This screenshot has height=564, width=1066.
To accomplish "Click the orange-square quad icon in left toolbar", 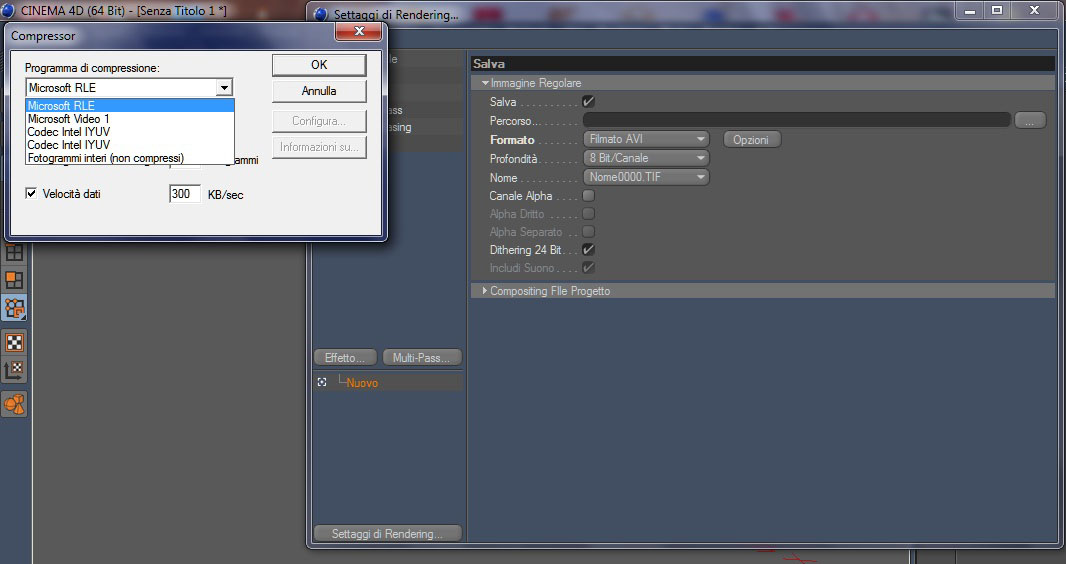I will pyautogui.click(x=14, y=279).
